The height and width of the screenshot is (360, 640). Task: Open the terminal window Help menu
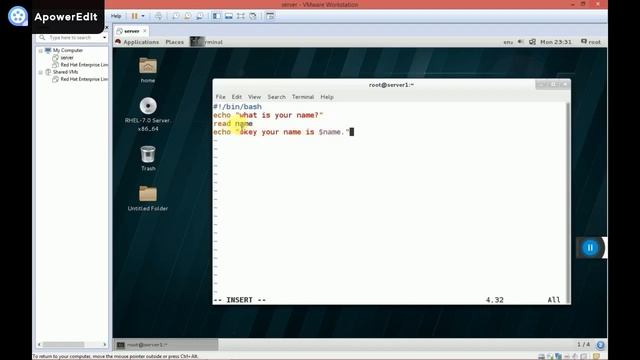point(327,97)
